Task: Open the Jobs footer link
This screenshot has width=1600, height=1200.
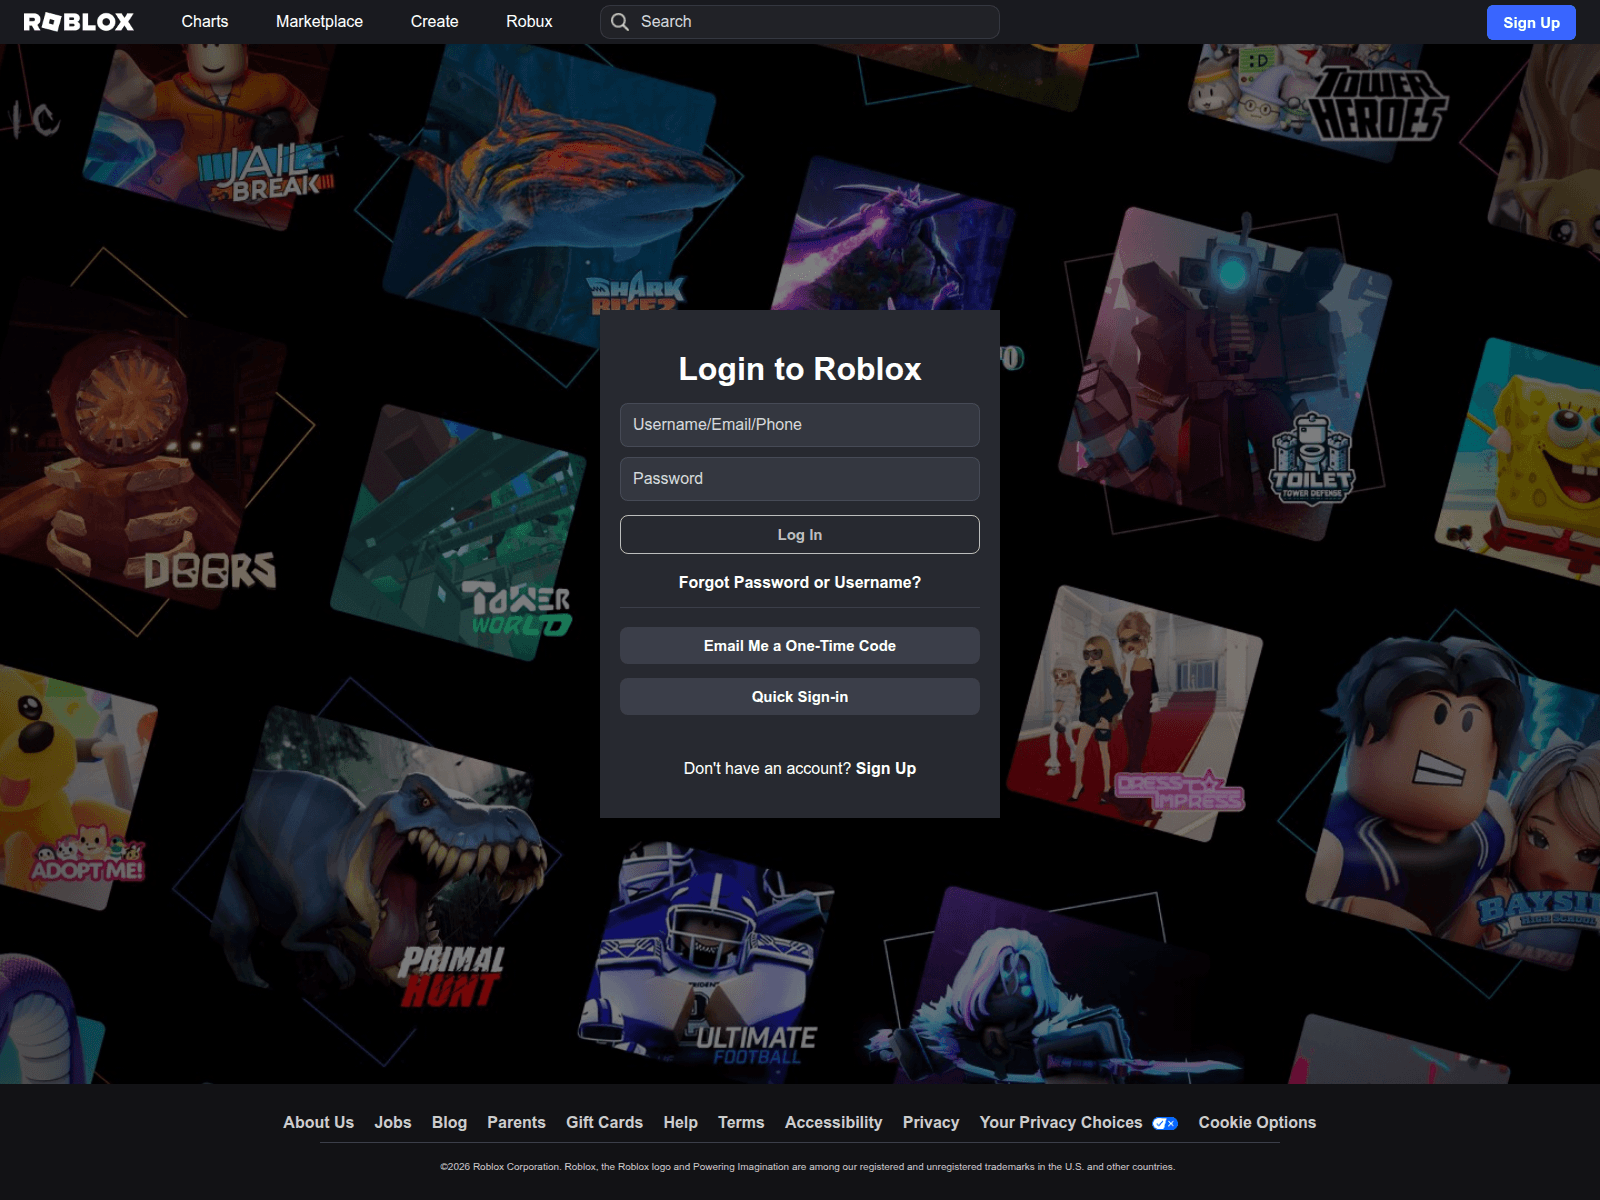Action: 393,1122
